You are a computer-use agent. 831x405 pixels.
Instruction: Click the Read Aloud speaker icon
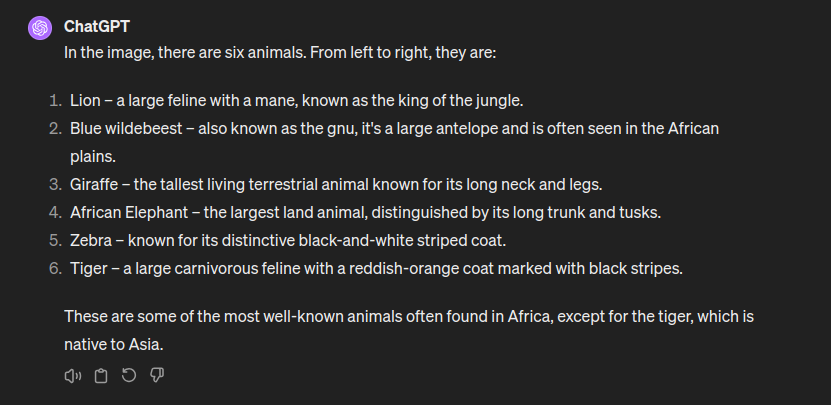coord(73,376)
